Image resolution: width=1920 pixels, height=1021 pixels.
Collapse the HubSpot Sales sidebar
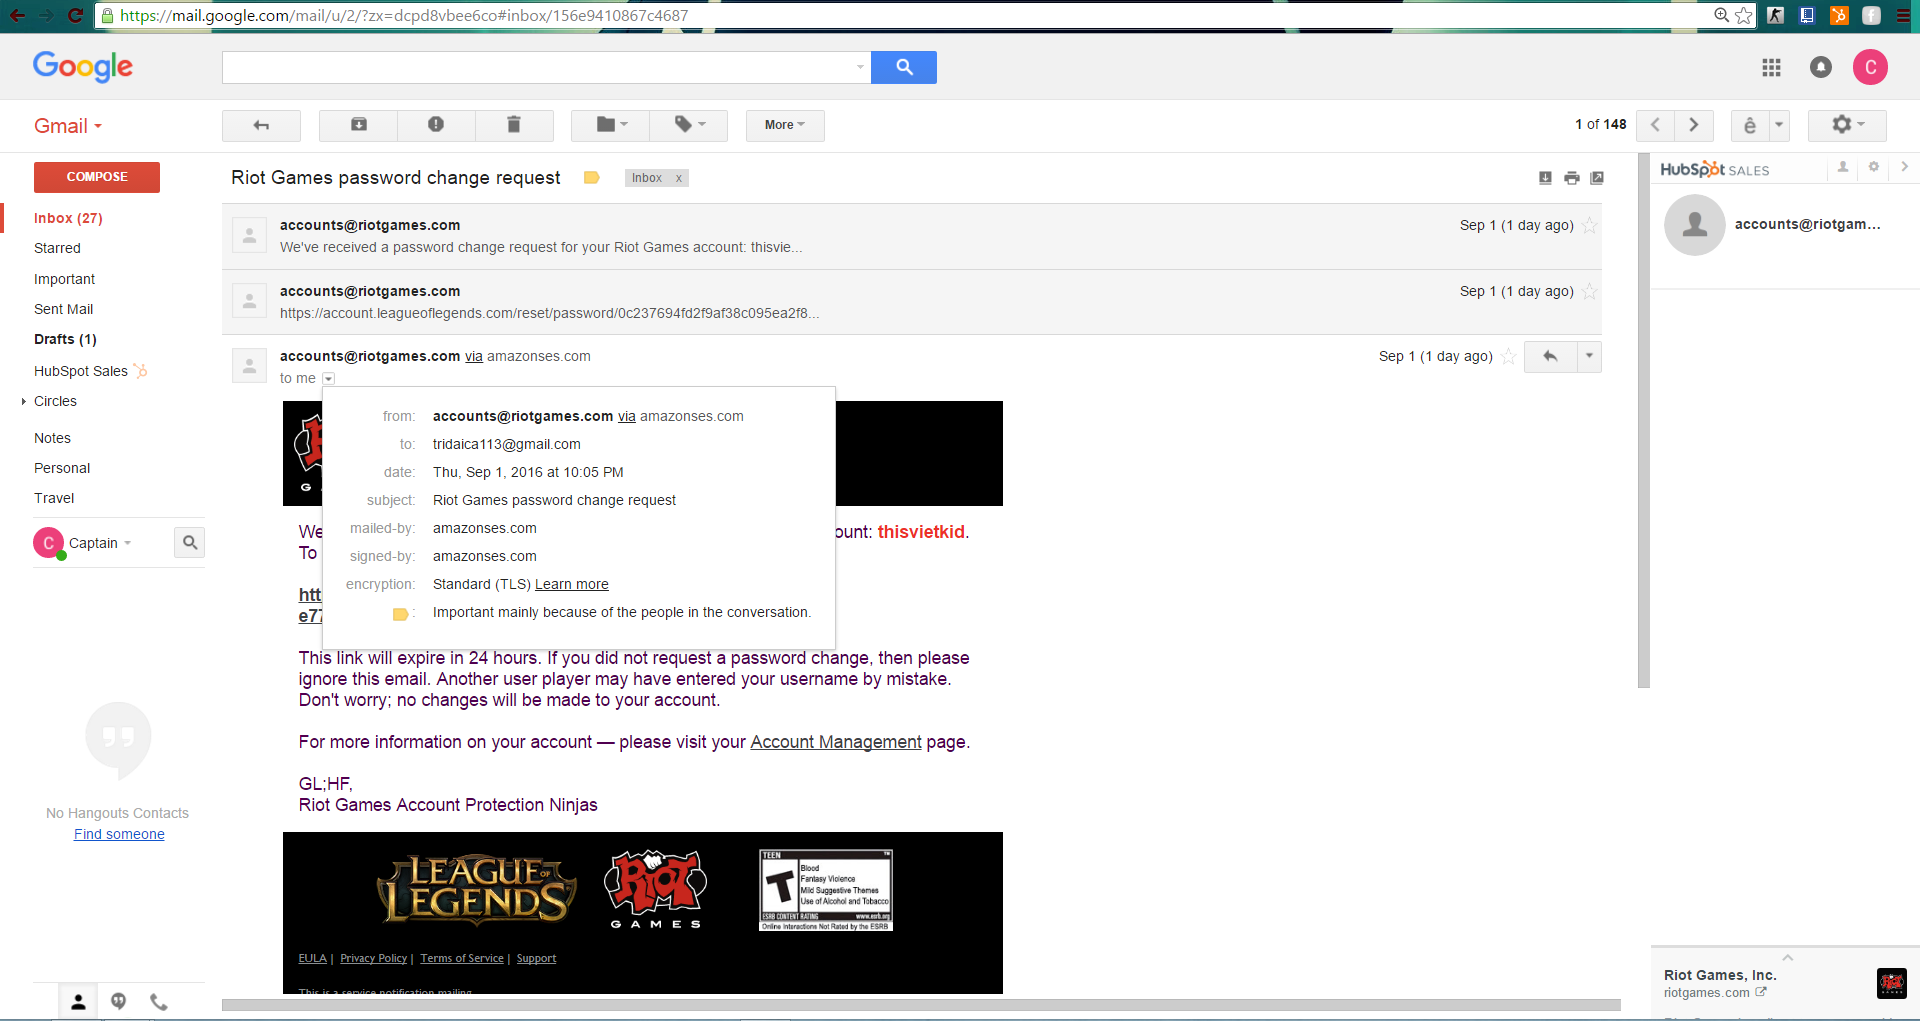[1904, 167]
